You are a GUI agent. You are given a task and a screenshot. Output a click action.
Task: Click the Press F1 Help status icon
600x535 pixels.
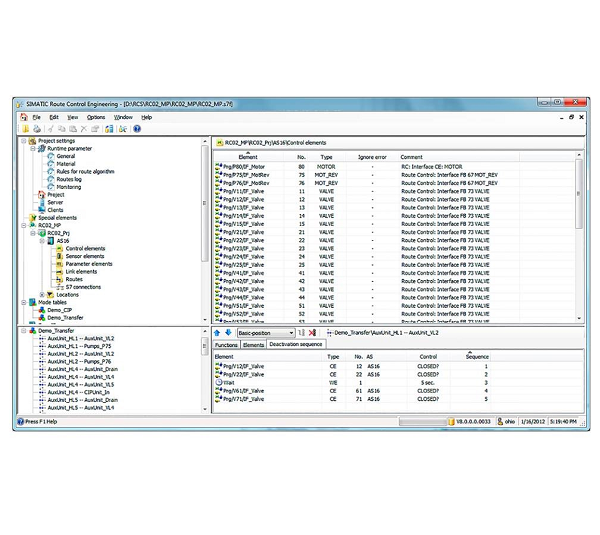tap(21, 421)
